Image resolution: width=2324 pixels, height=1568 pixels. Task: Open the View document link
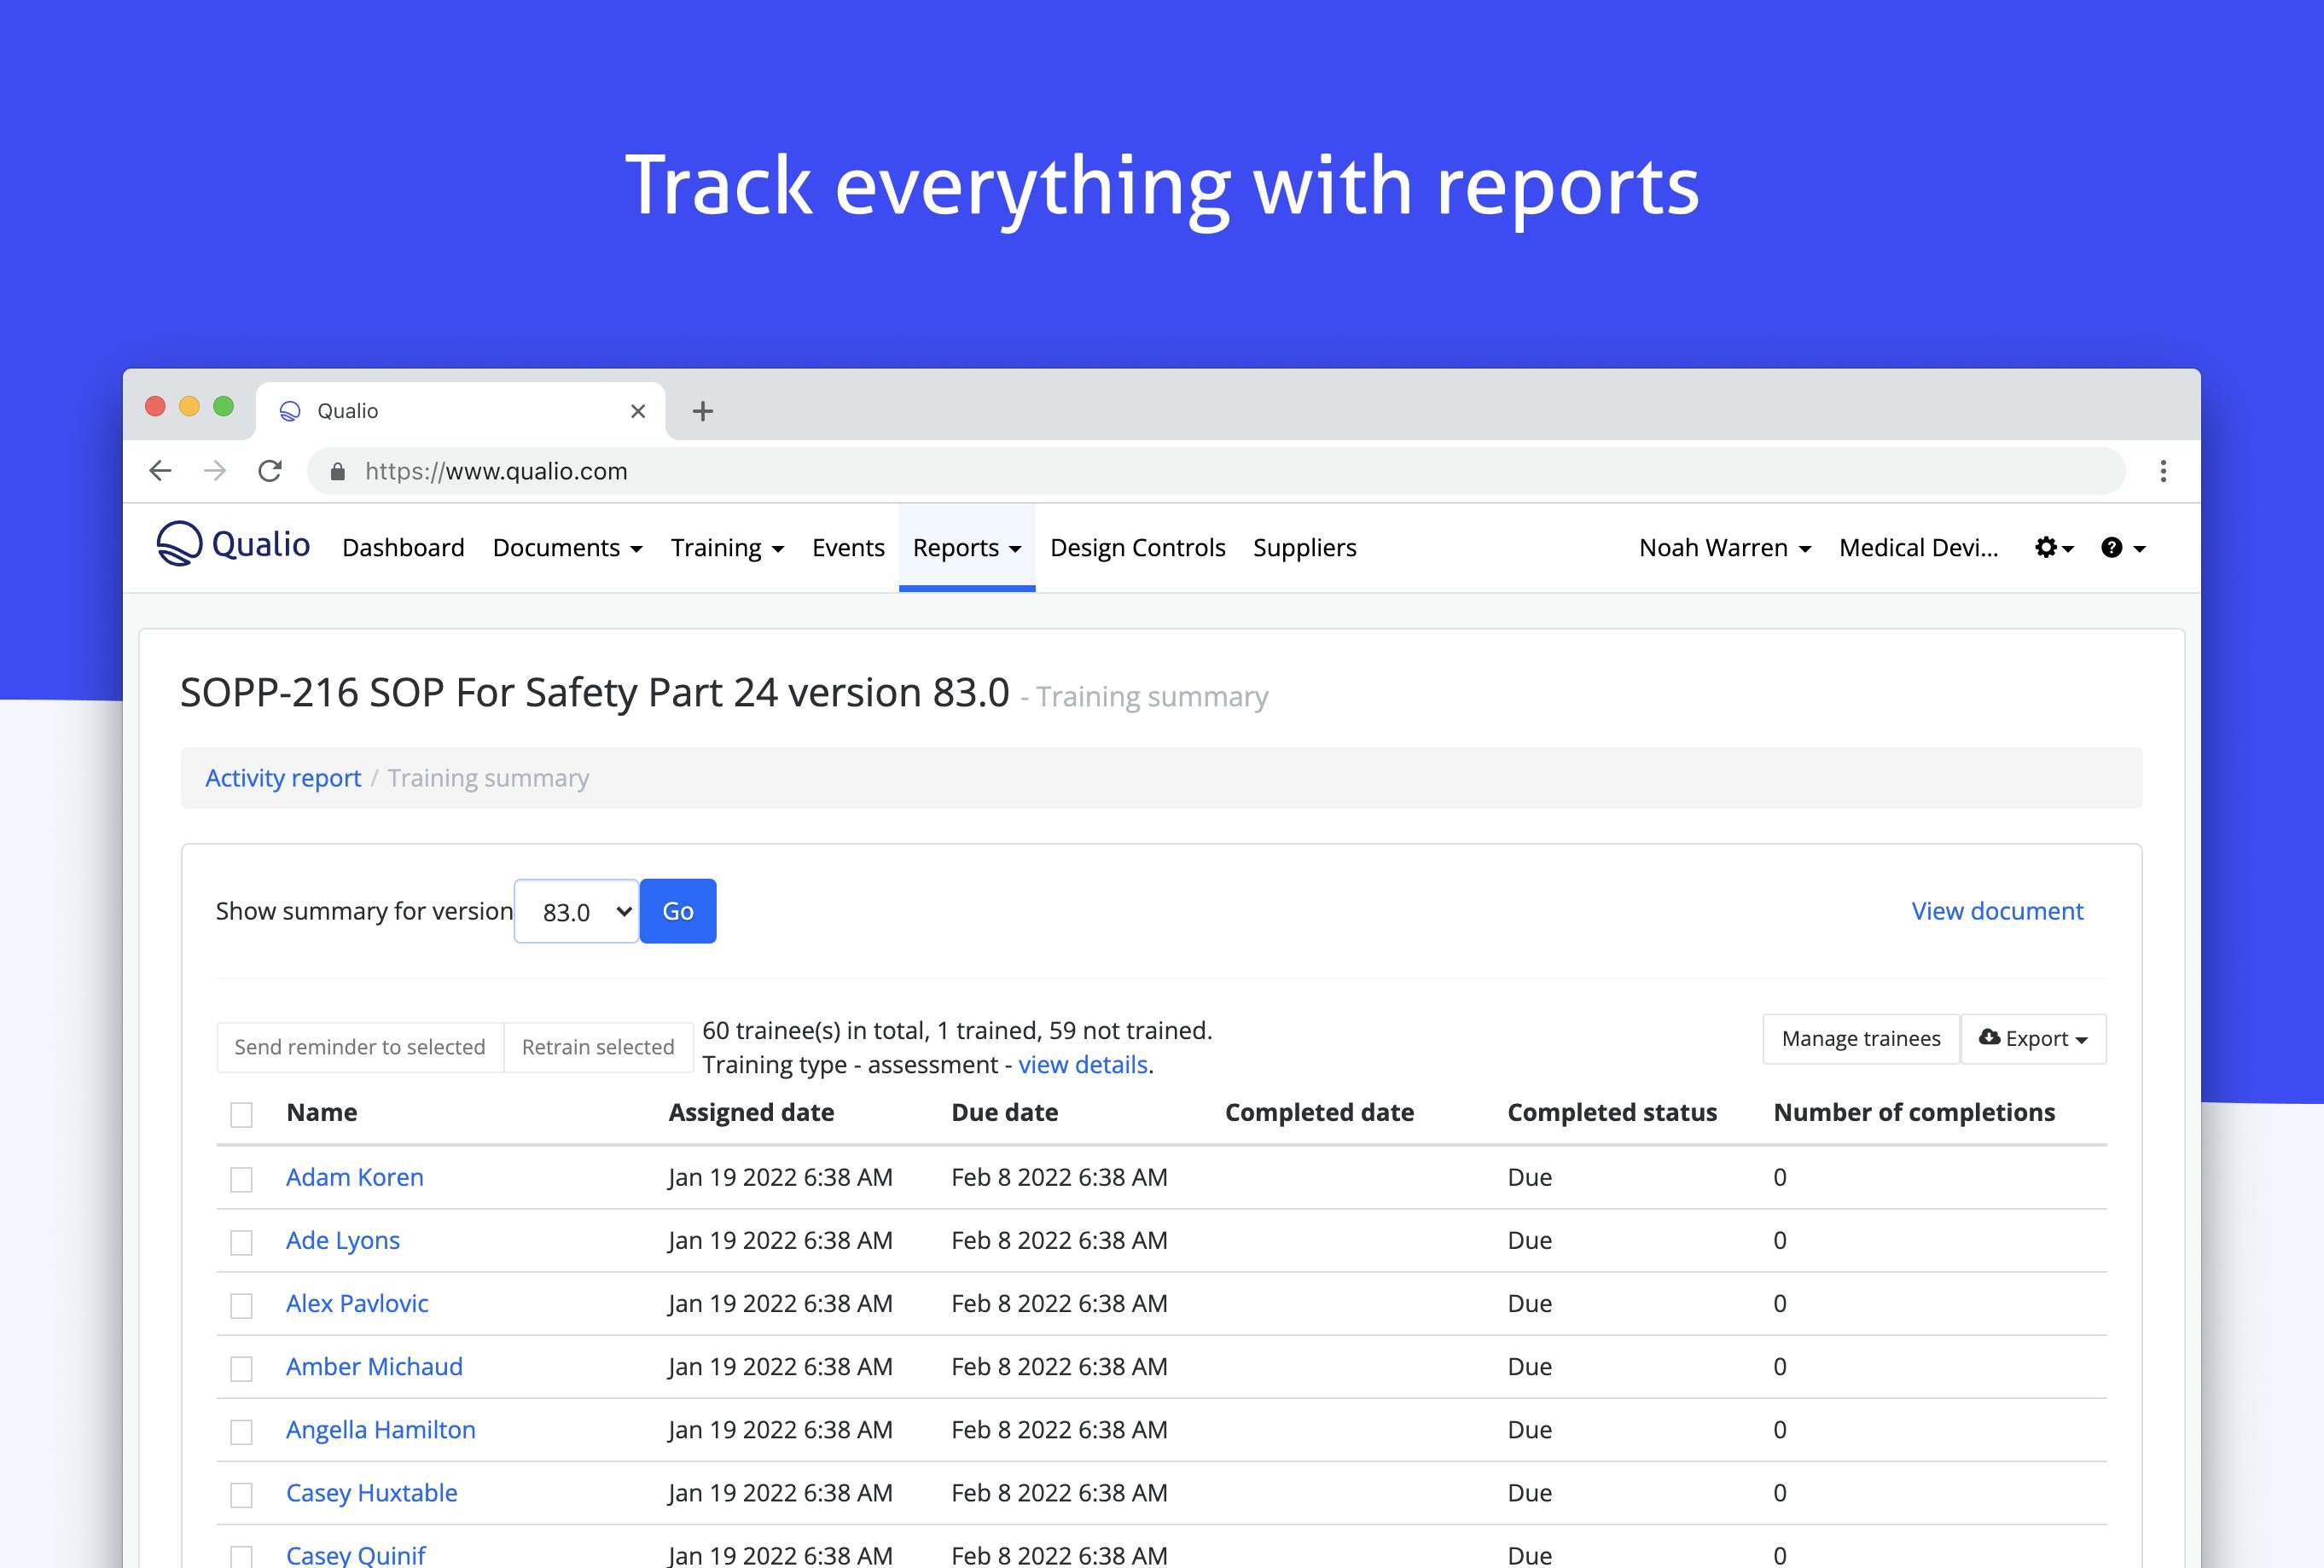coord(1996,911)
